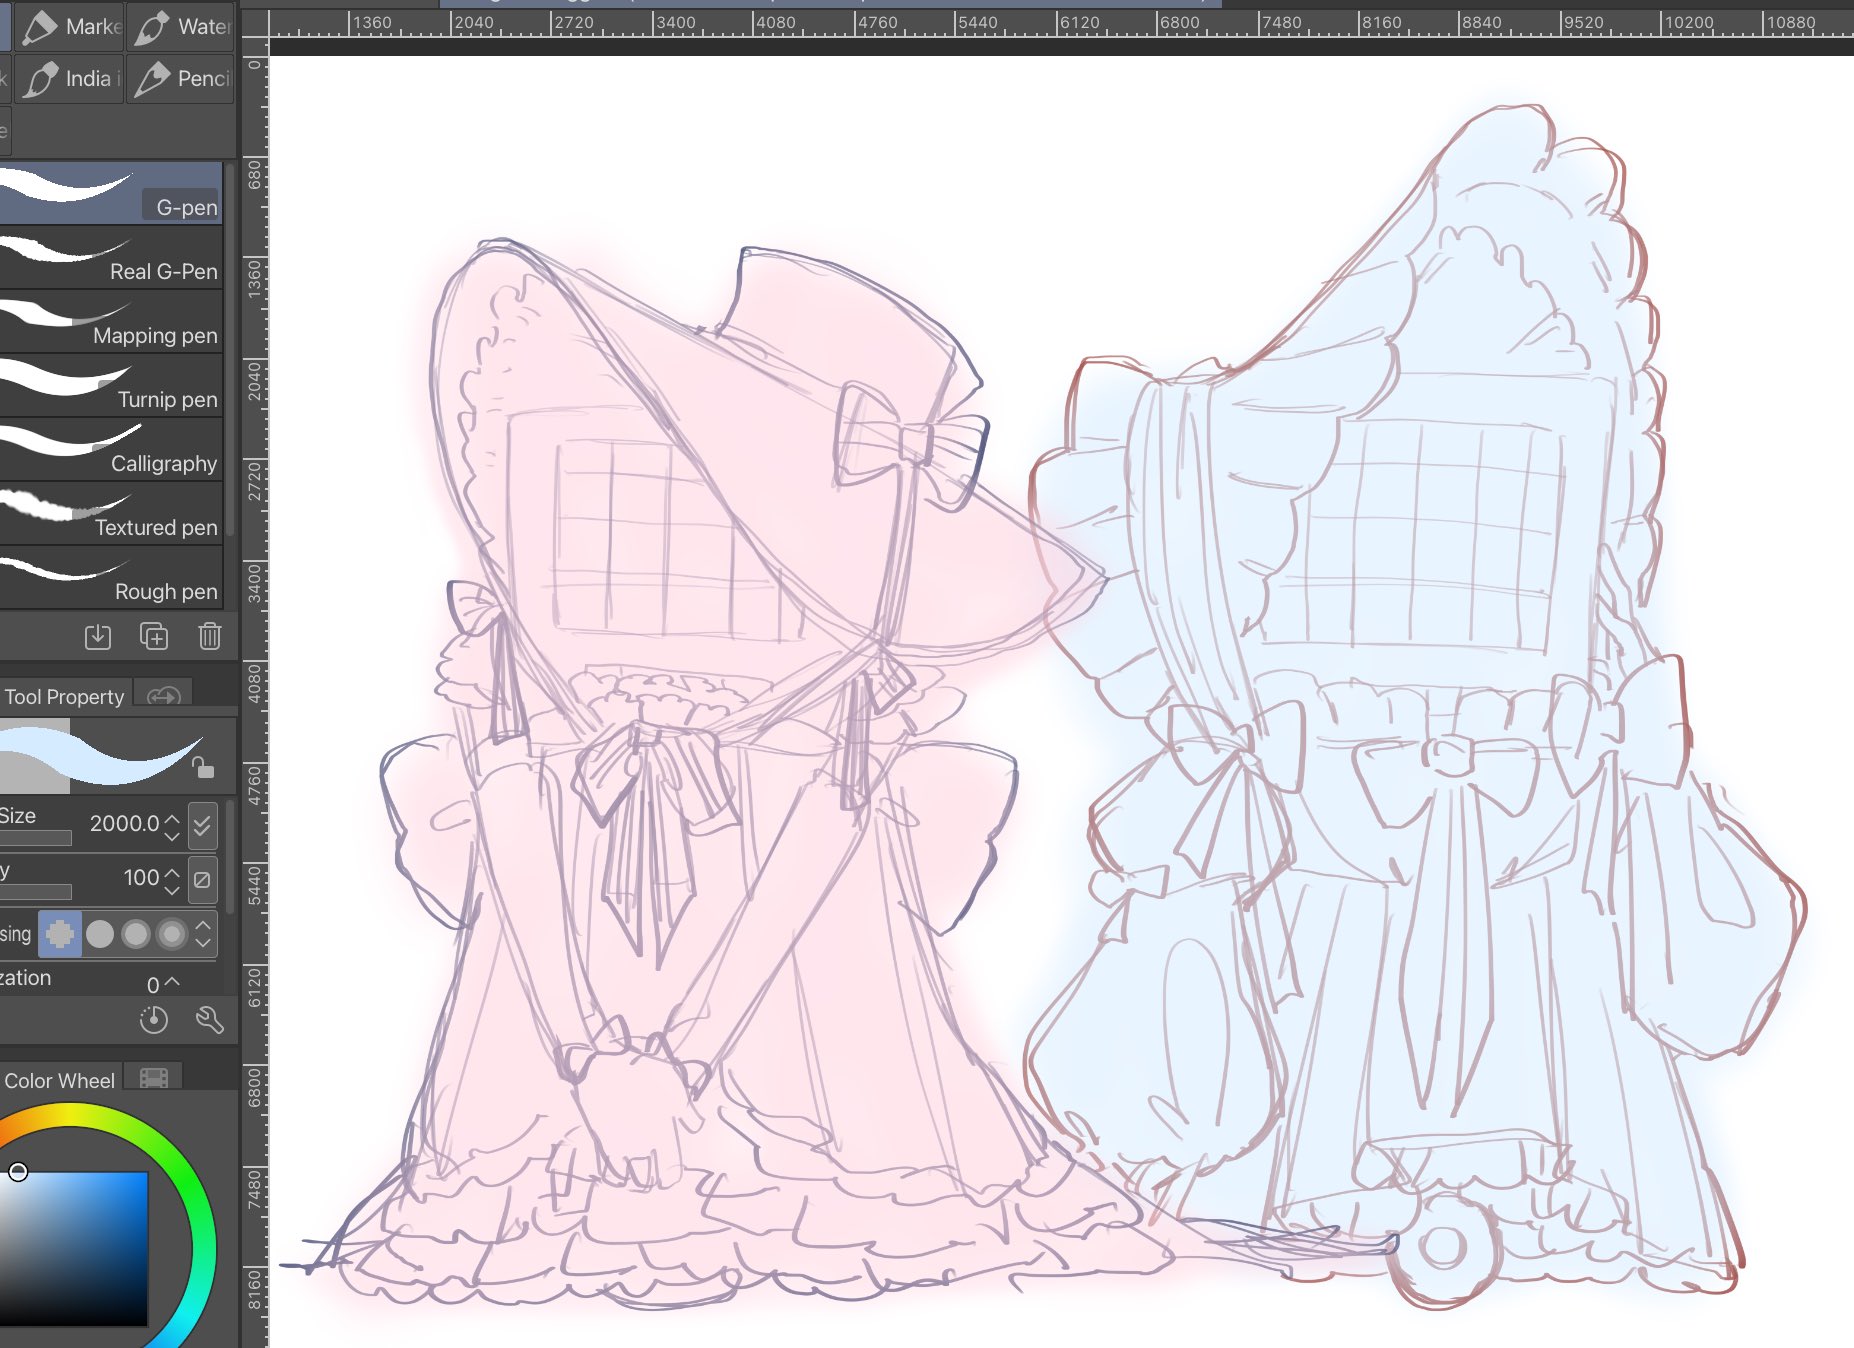Click the Stabilization stepper arrow
The width and height of the screenshot is (1854, 1348).
172,983
